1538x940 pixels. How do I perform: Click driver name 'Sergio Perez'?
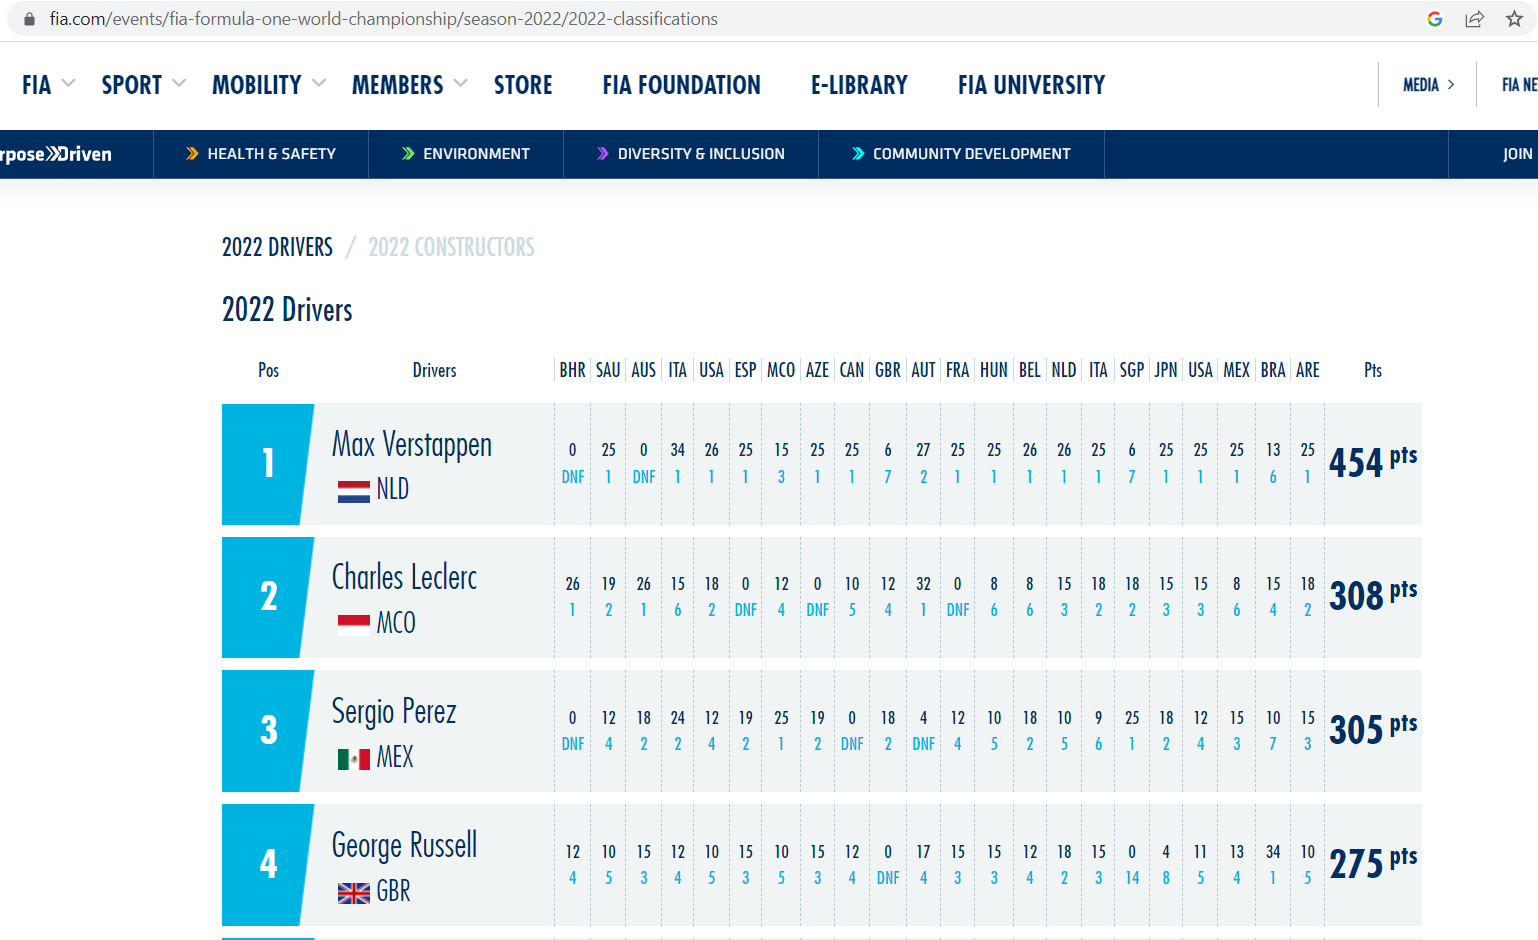[x=394, y=712]
